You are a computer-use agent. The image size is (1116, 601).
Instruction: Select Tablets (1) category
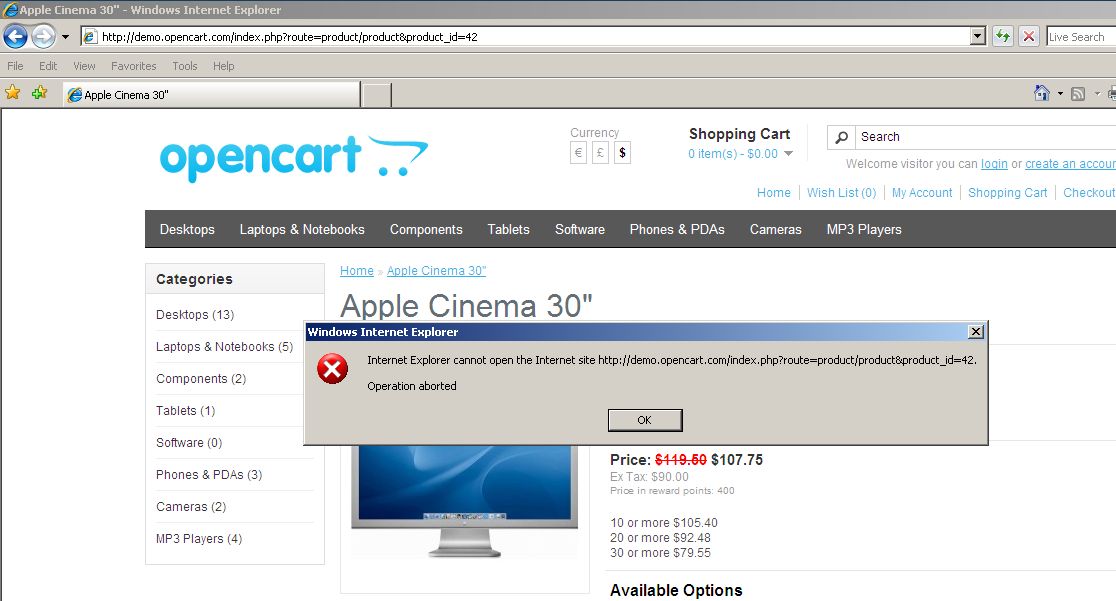(x=185, y=410)
